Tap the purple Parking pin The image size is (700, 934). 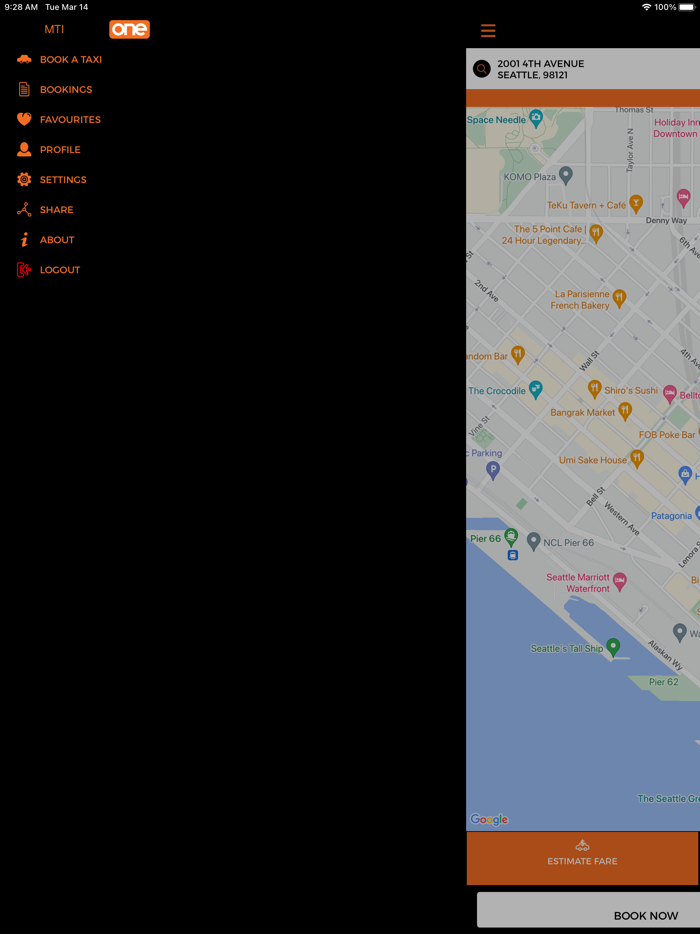click(x=493, y=471)
